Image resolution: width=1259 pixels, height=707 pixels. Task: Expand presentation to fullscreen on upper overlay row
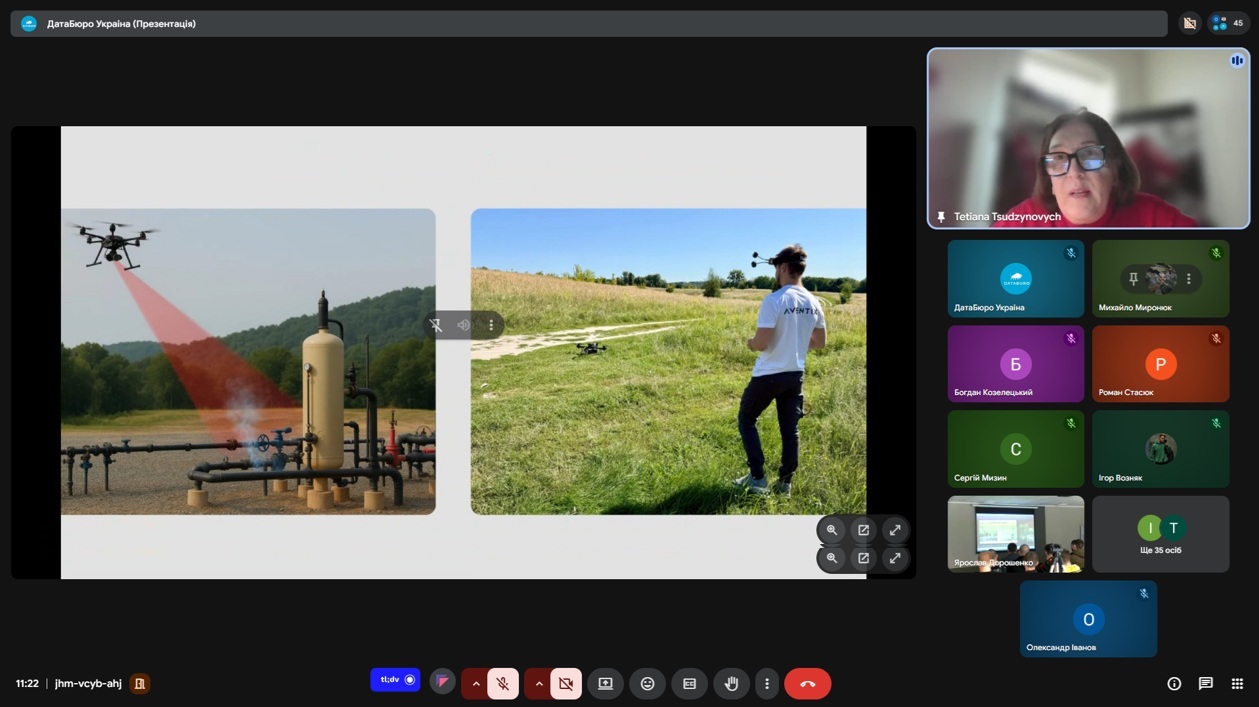pos(895,530)
